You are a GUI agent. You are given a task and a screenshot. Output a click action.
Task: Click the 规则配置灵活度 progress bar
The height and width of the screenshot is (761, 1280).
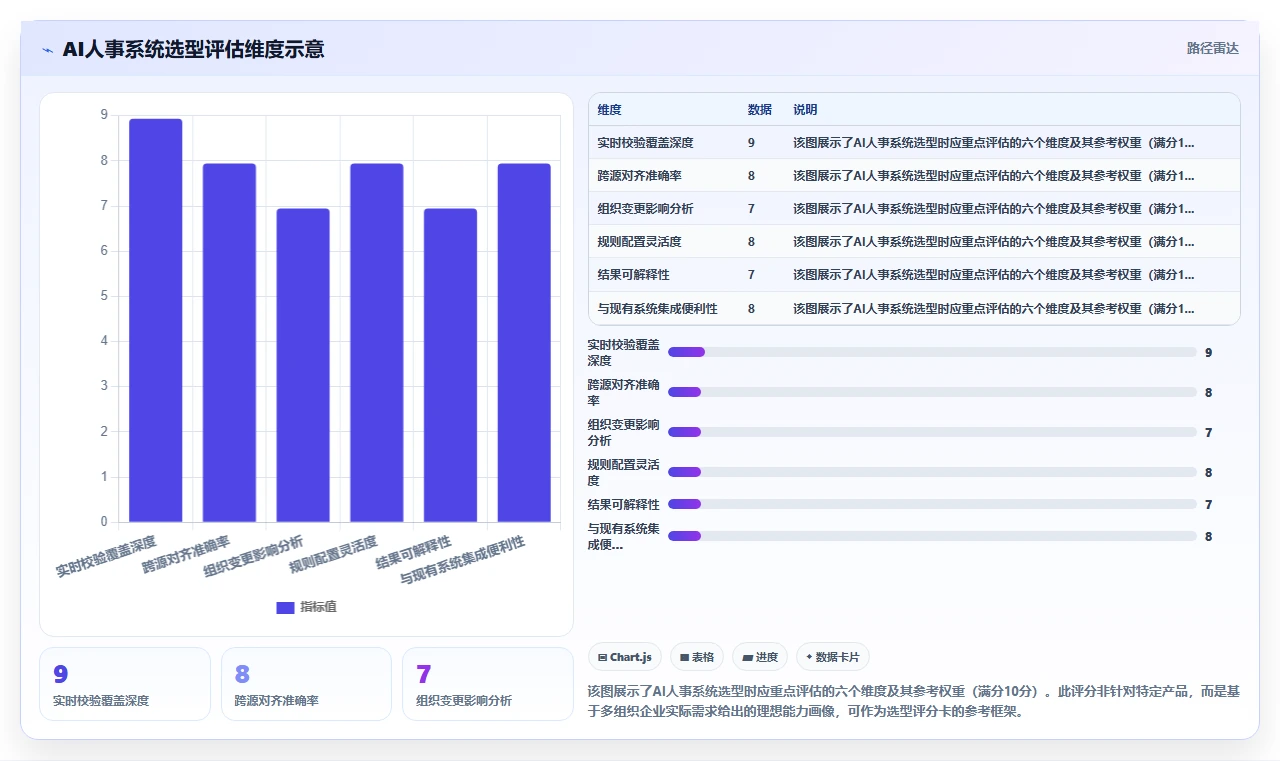click(x=932, y=472)
